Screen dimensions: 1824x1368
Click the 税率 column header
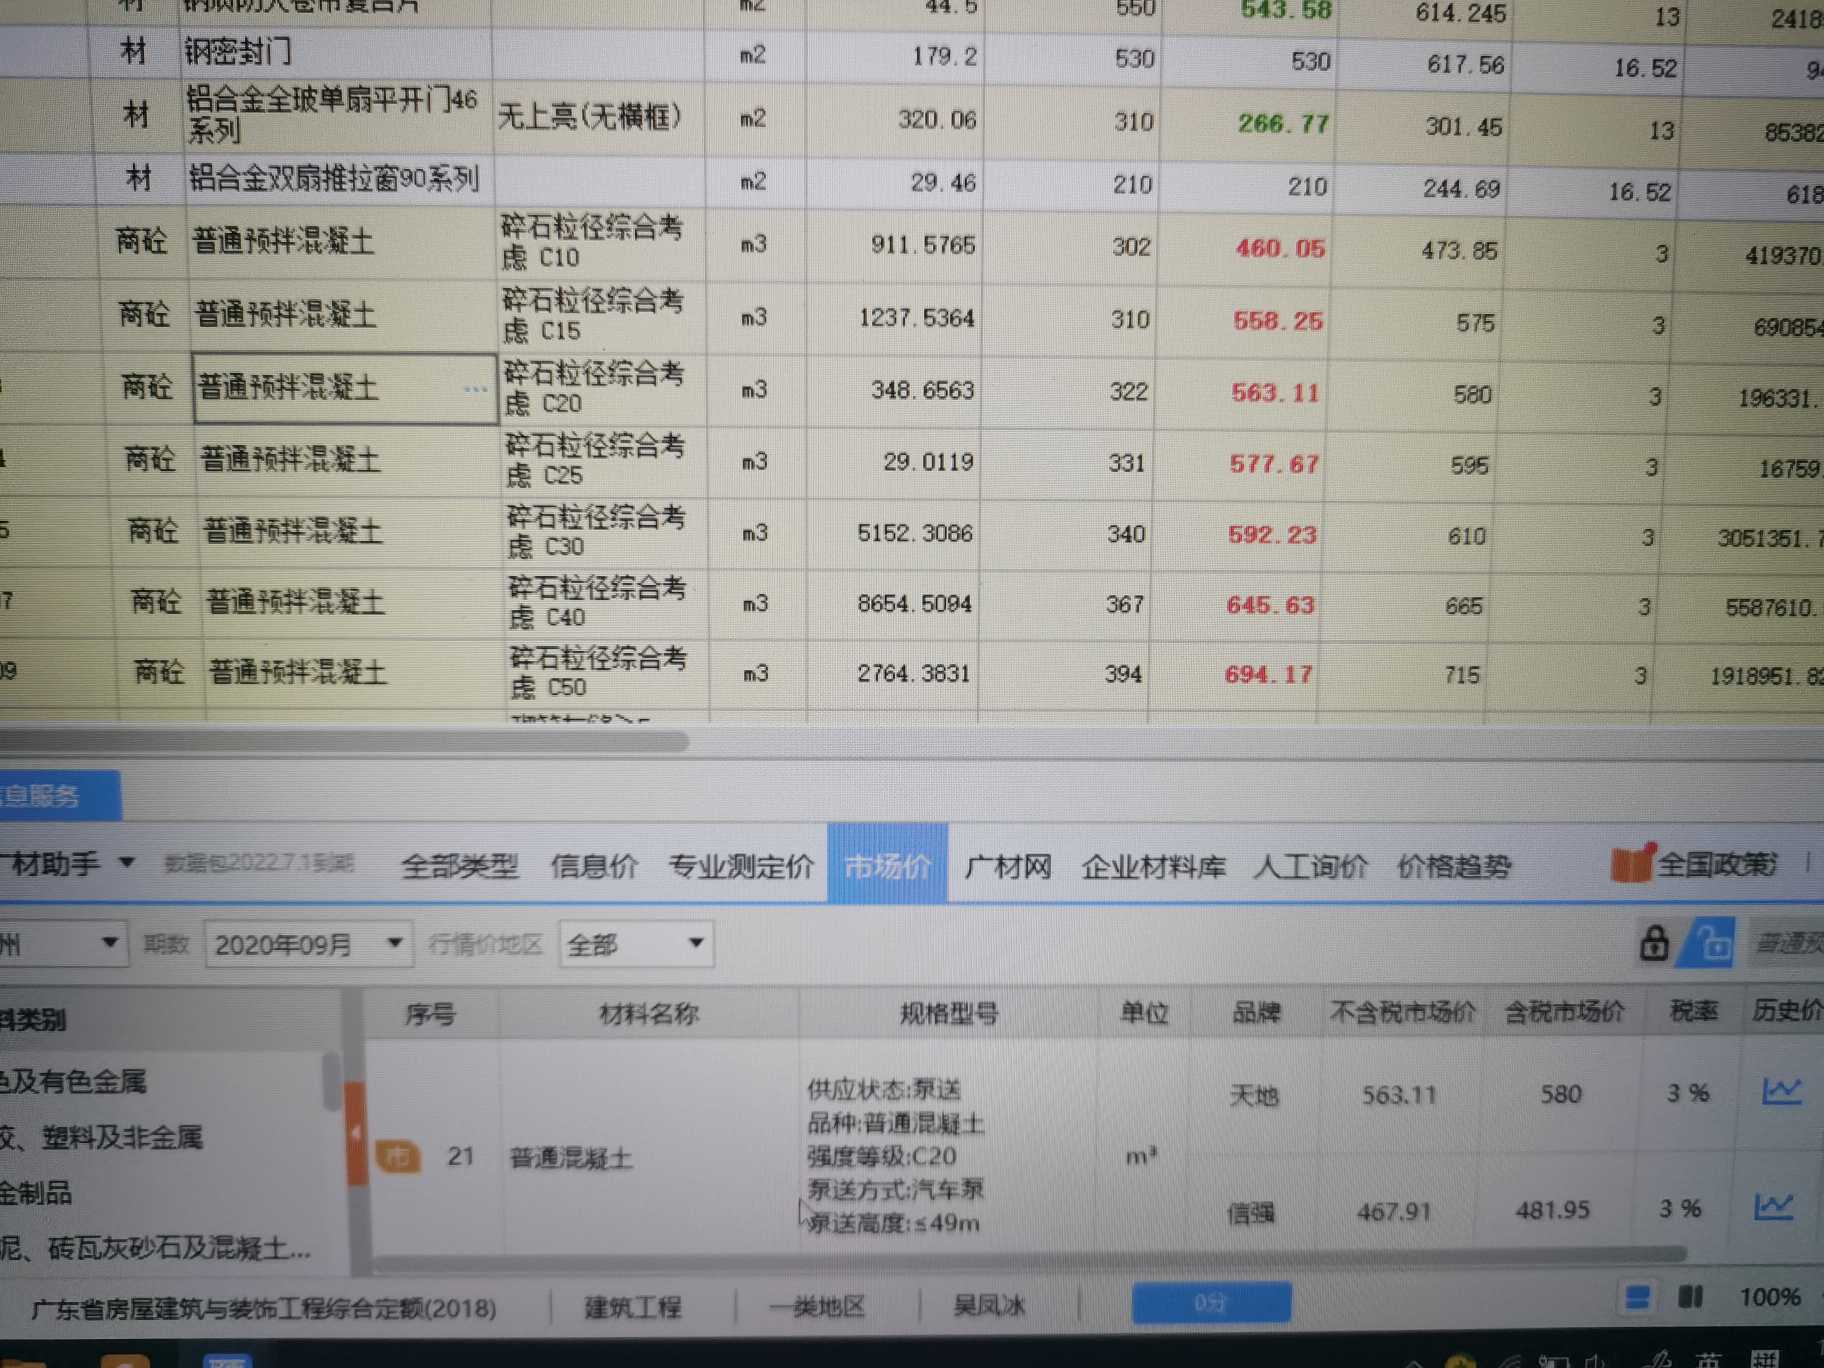point(1693,1010)
